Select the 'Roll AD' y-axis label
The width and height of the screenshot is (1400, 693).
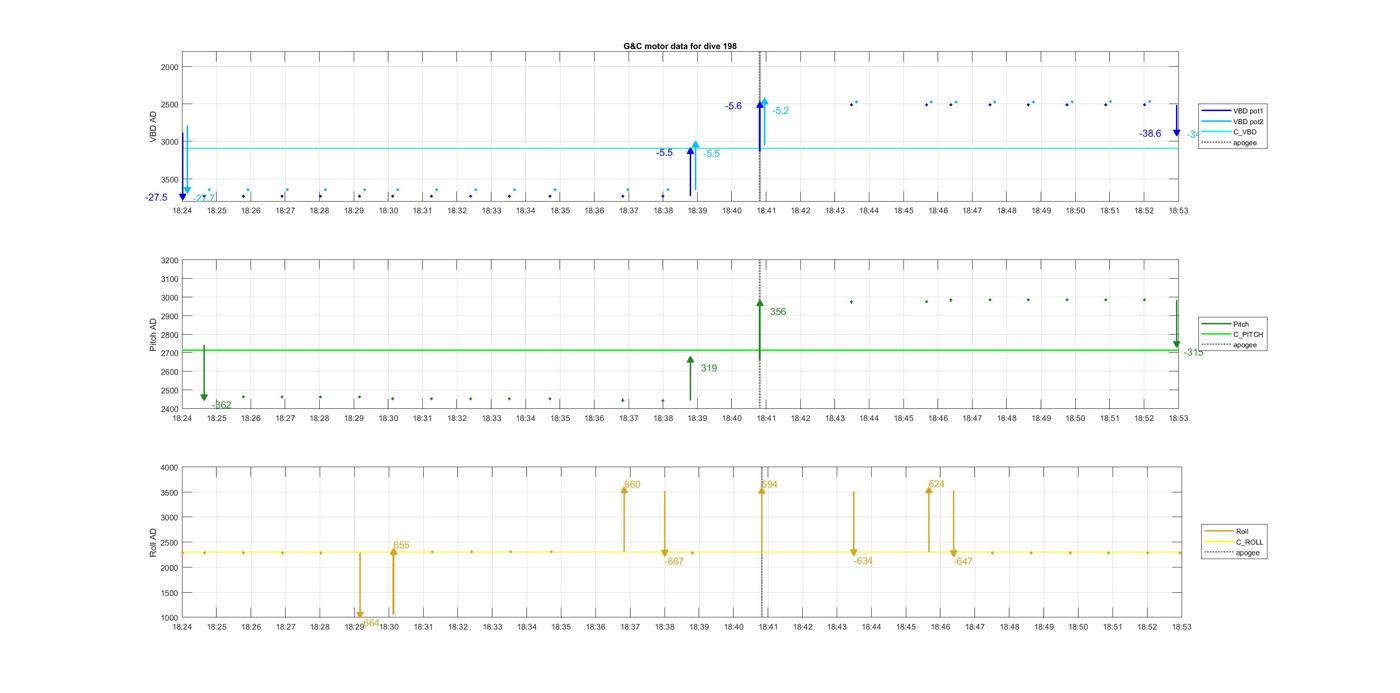point(153,543)
